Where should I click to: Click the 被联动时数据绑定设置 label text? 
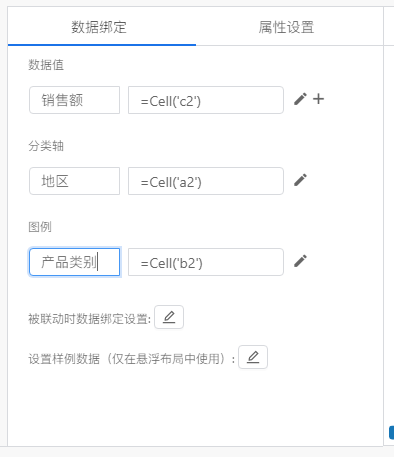(89, 319)
